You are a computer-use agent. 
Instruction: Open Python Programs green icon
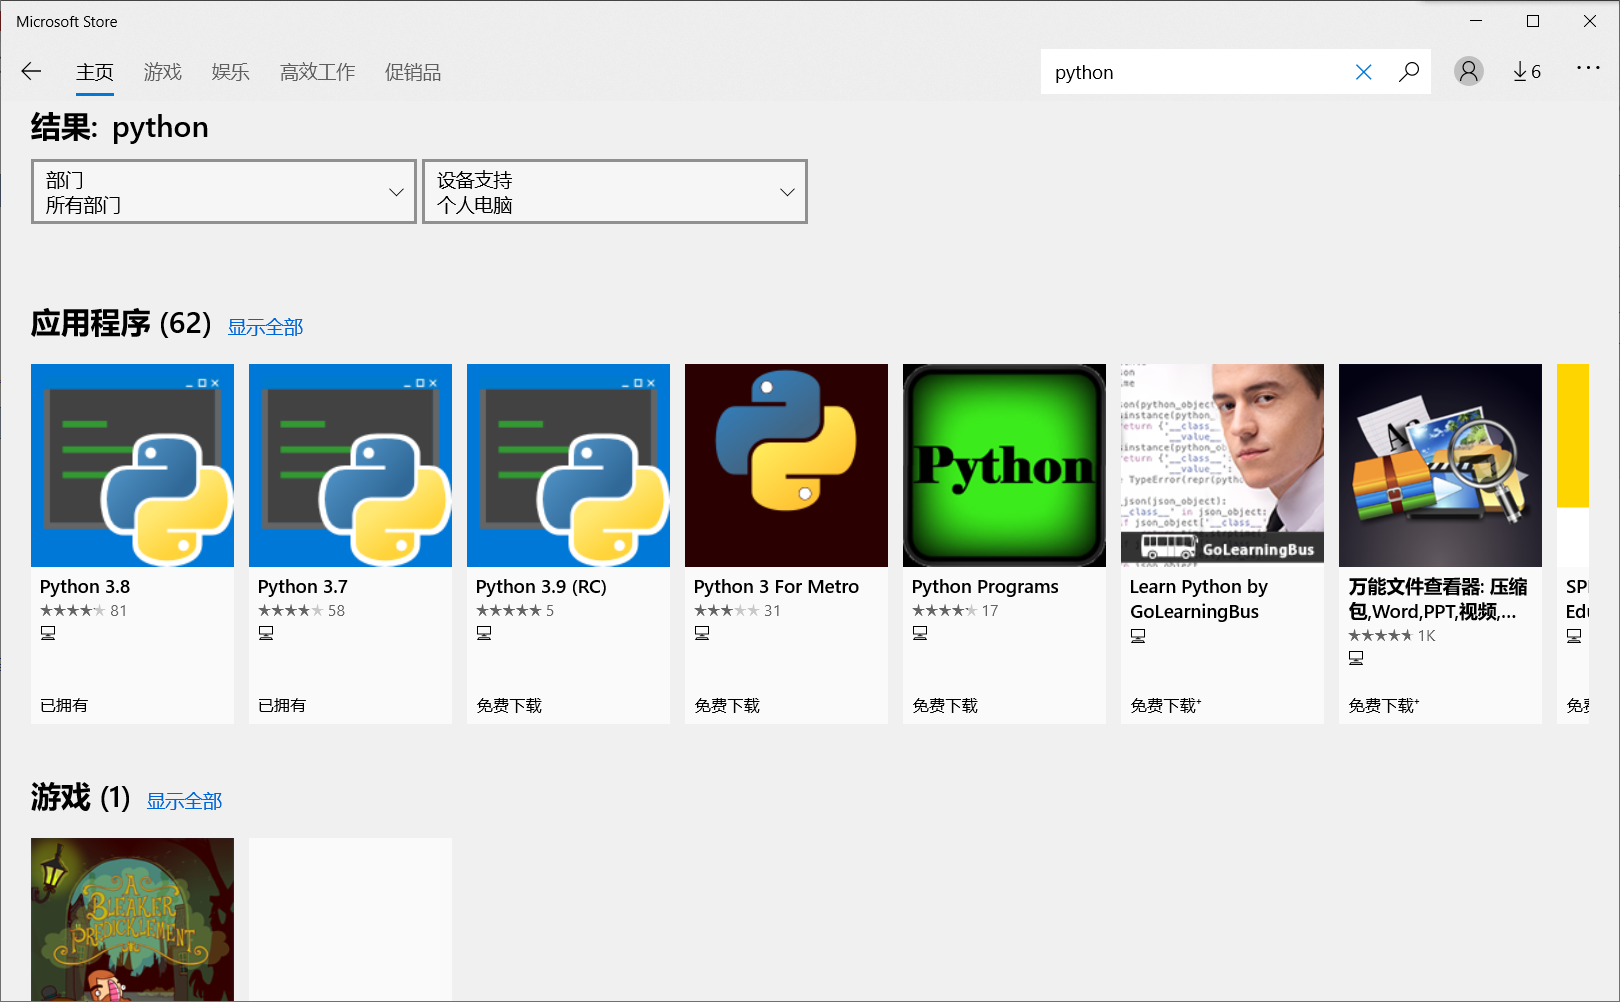tap(1004, 465)
